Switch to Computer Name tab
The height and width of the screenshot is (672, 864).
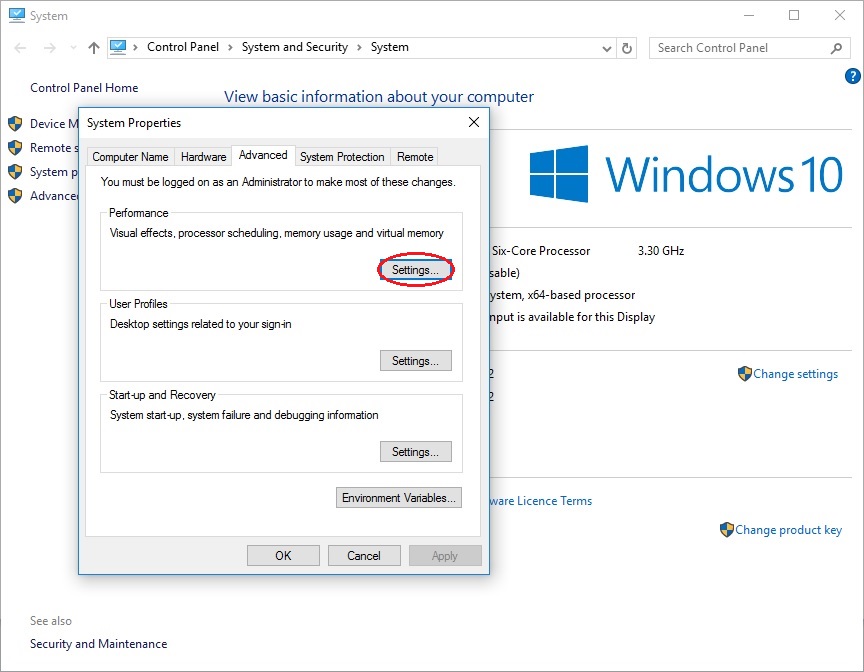tap(131, 157)
